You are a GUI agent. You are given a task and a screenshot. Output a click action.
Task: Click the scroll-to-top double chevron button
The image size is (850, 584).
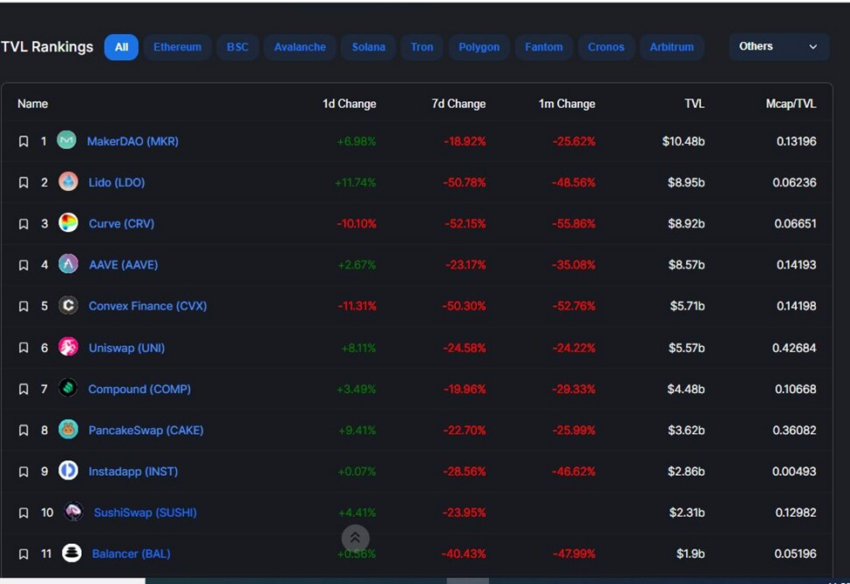(x=355, y=538)
